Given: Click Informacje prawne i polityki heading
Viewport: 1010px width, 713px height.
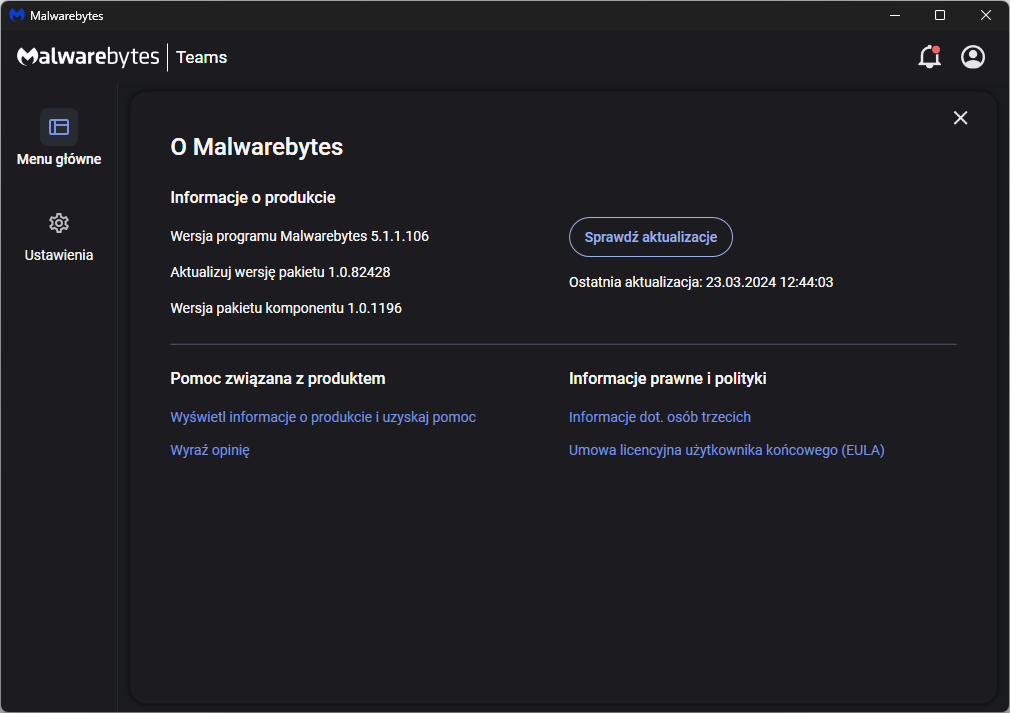Looking at the screenshot, I should click(x=667, y=379).
